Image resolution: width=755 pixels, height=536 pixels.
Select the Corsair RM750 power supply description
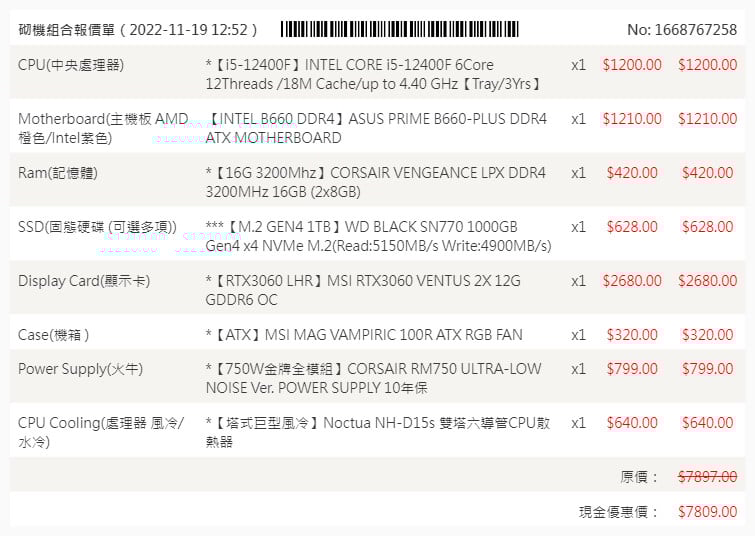(373, 378)
